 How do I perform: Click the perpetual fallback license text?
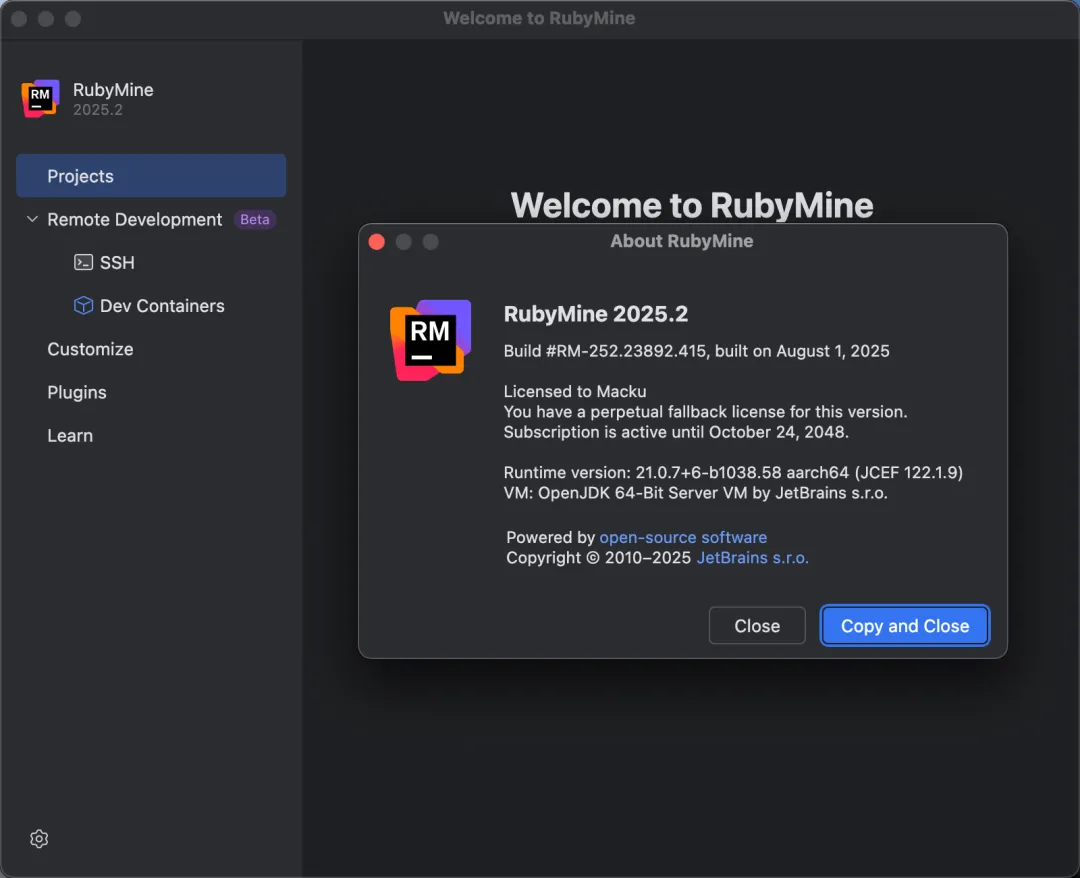coord(705,412)
